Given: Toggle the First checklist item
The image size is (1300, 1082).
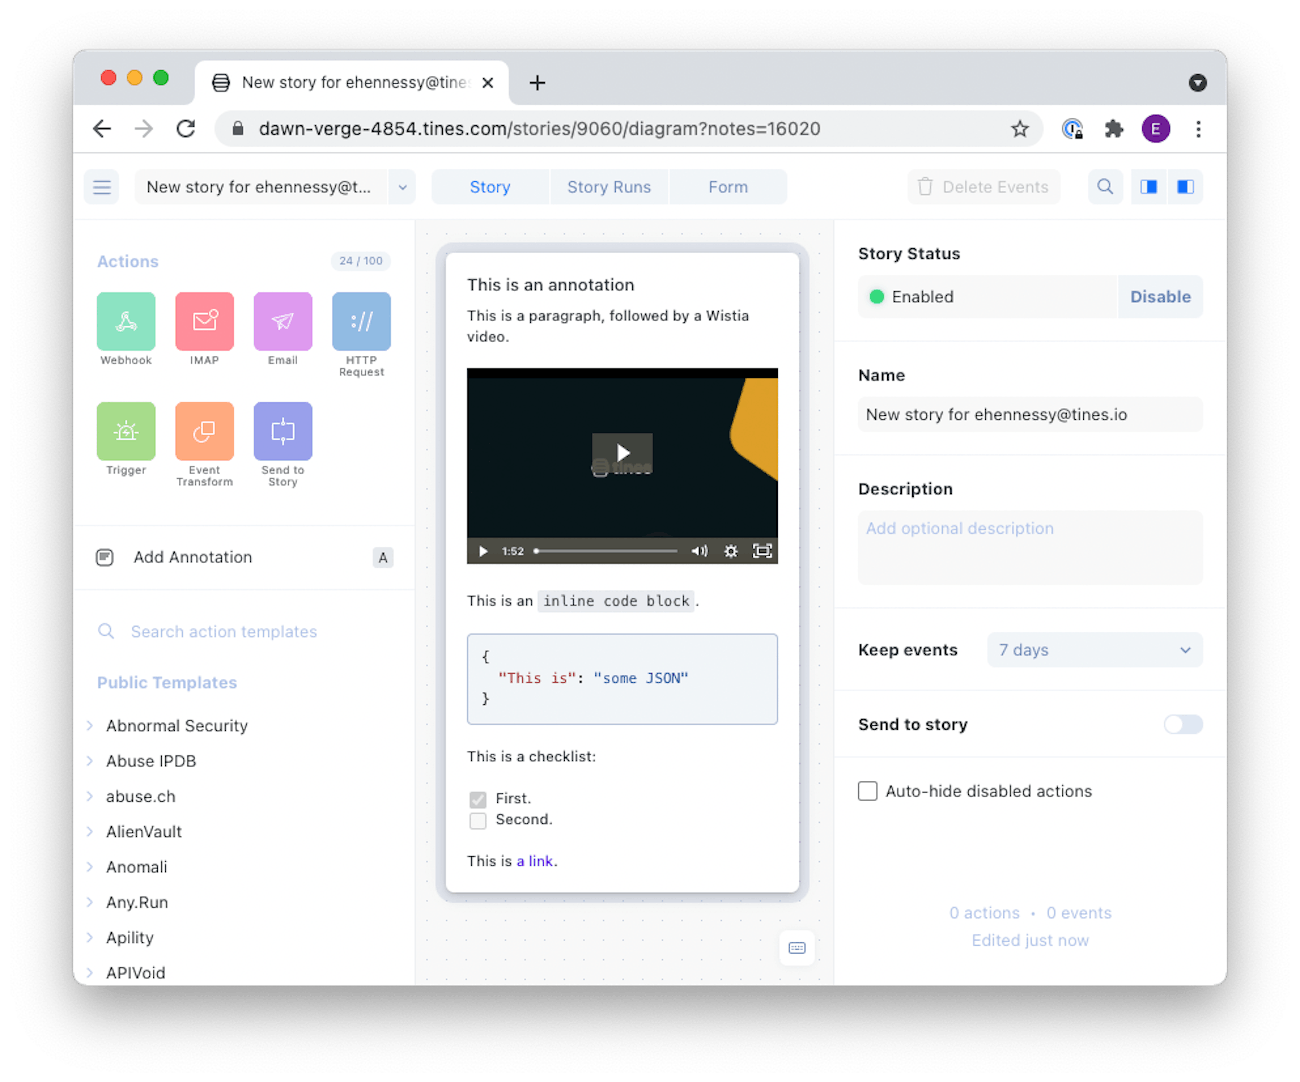Looking at the screenshot, I should [478, 799].
